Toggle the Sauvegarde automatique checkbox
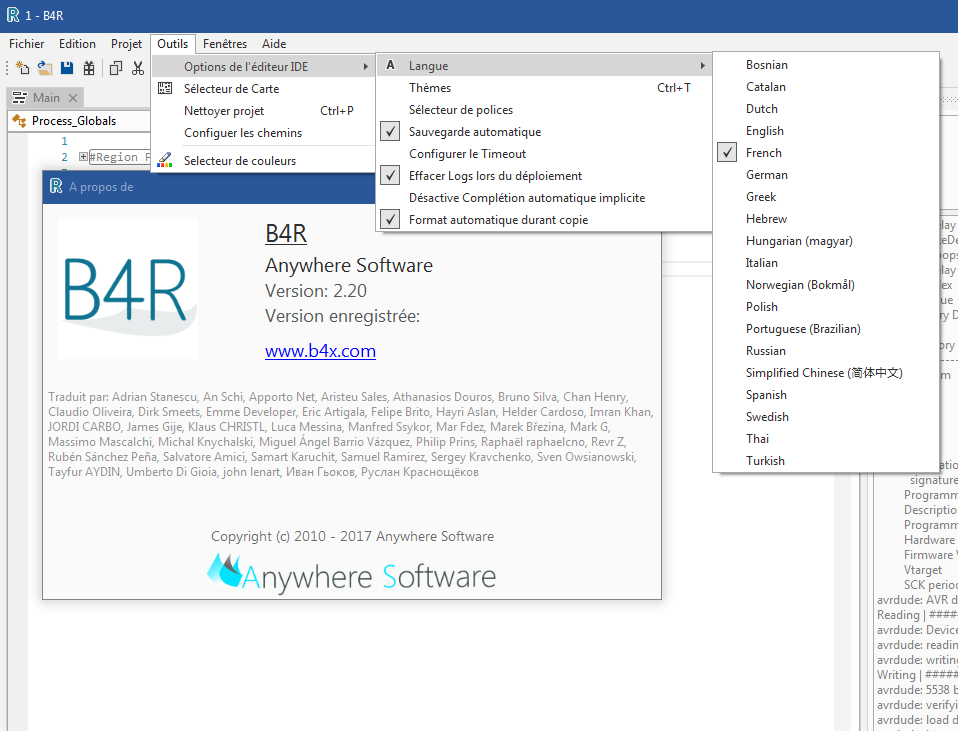The width and height of the screenshot is (958, 731). pyautogui.click(x=390, y=131)
